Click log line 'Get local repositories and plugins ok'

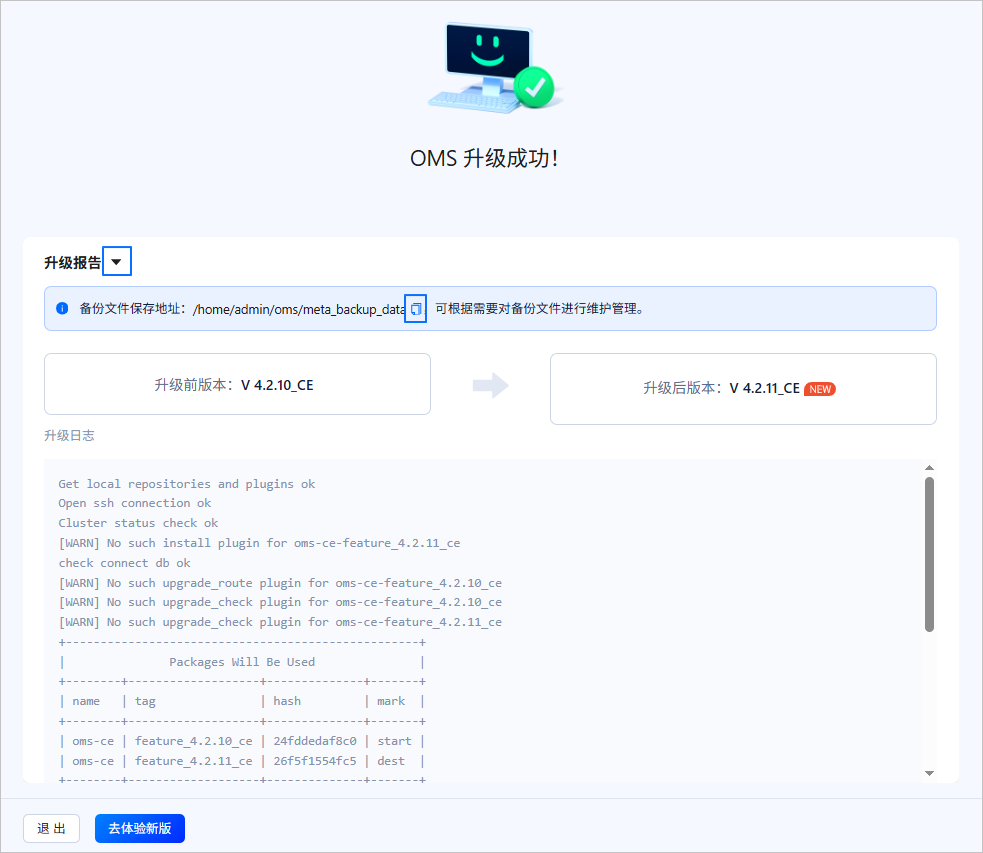187,484
